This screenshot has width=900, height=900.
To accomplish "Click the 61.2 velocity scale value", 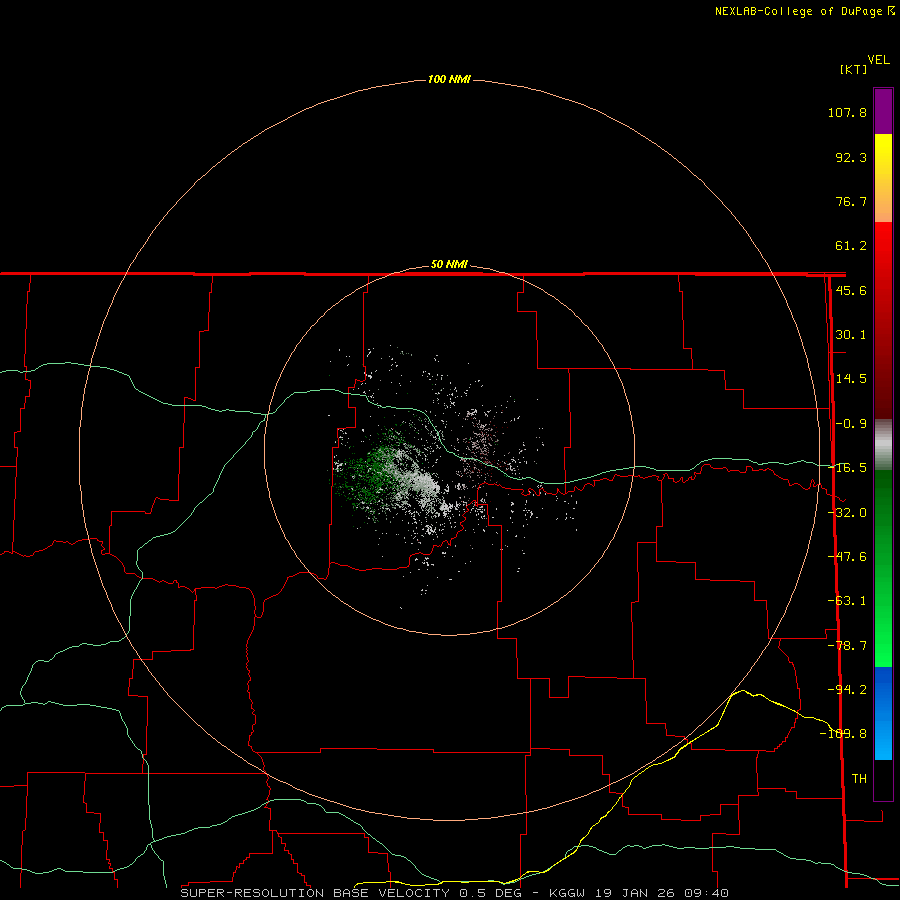I will (x=851, y=246).
